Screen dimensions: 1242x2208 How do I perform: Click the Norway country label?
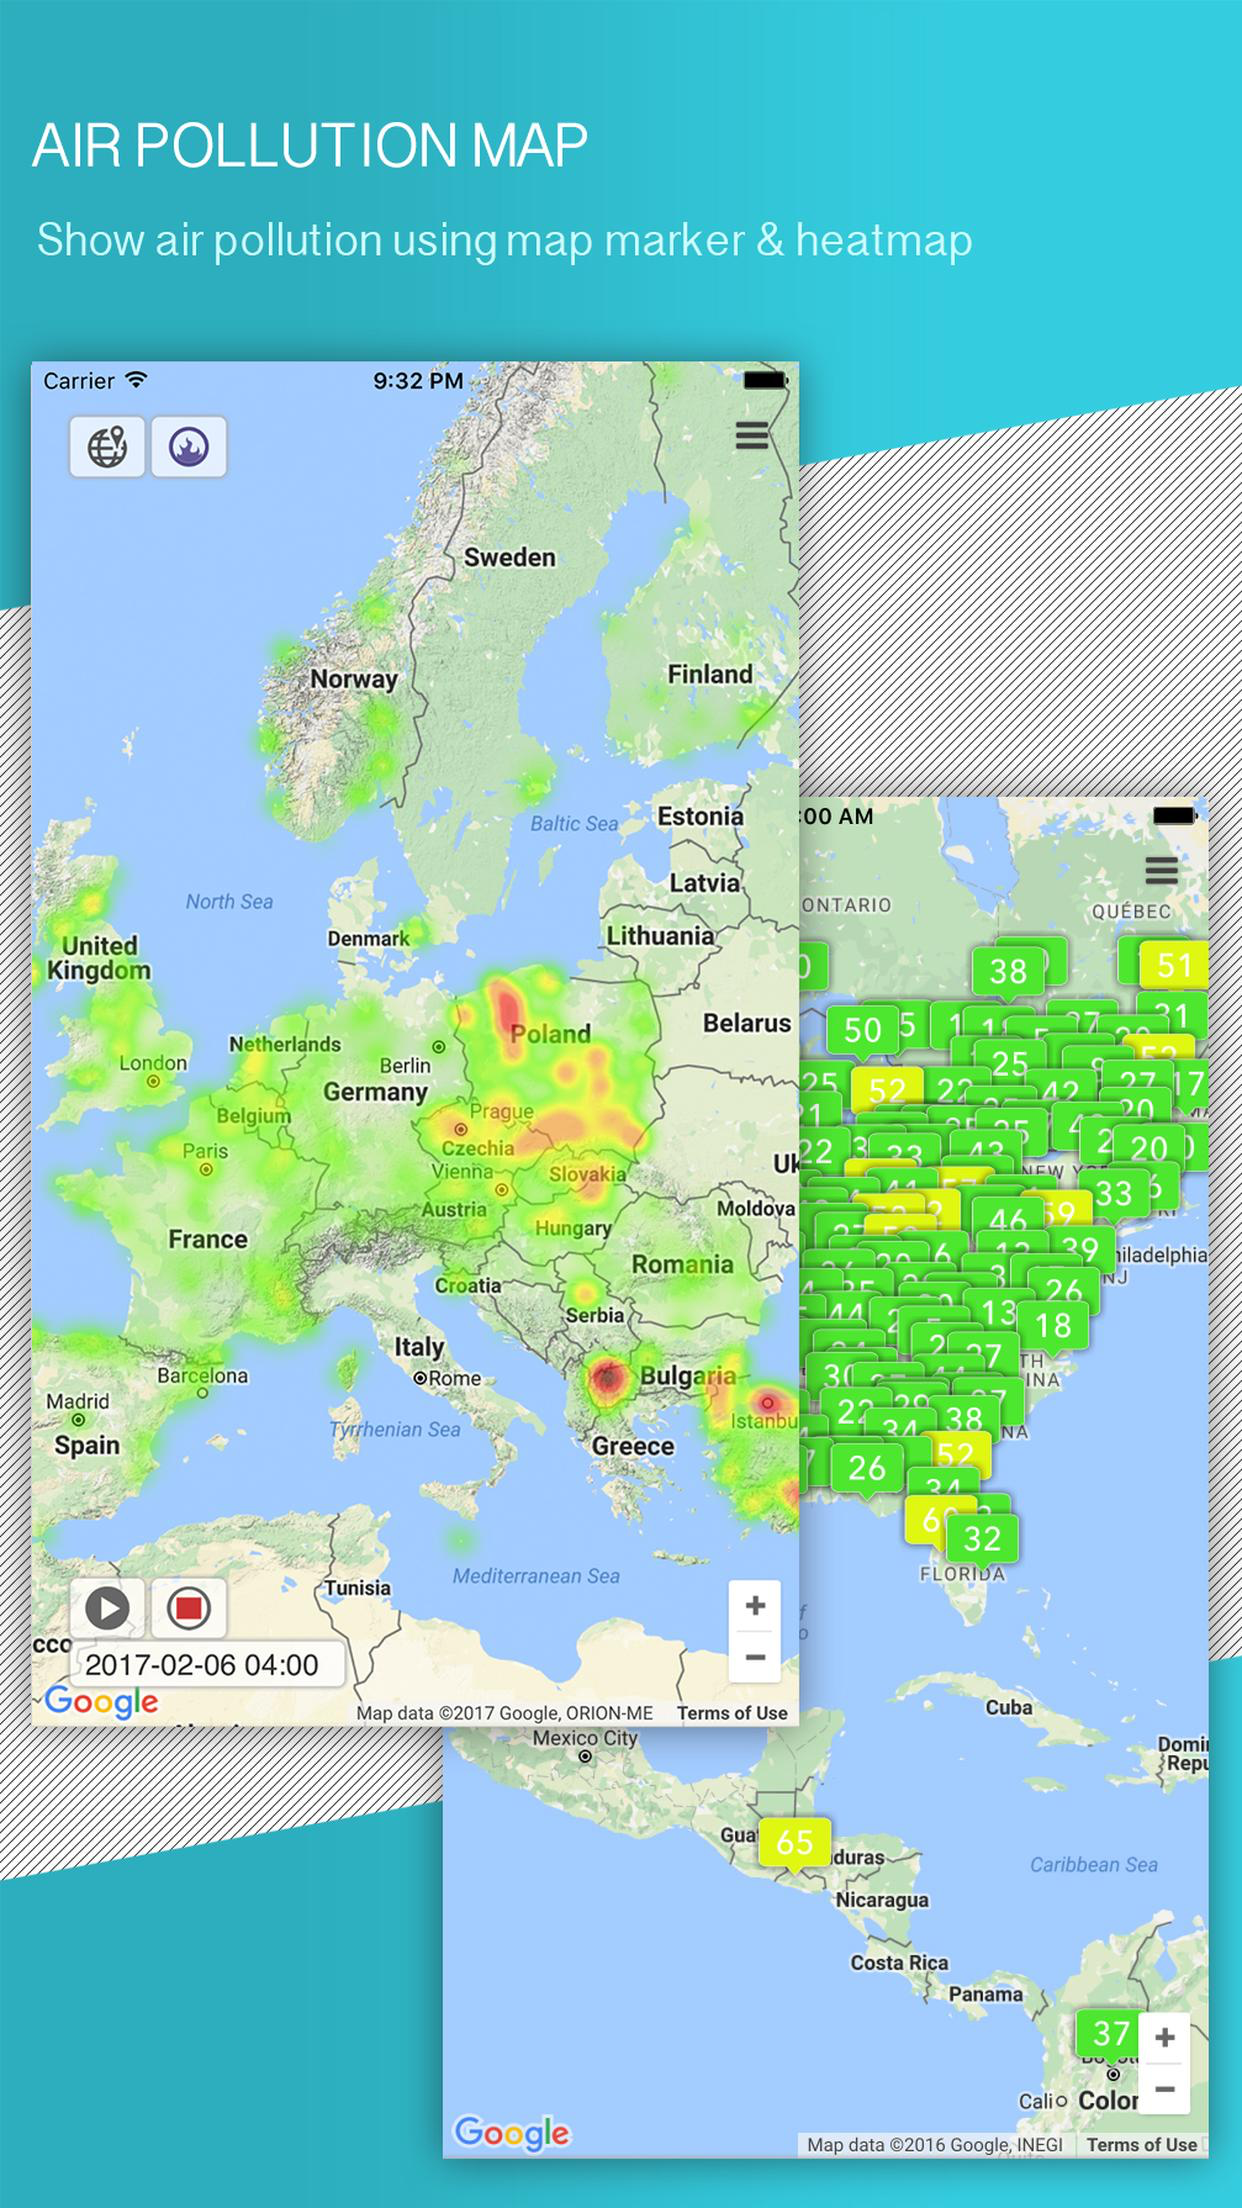click(354, 679)
